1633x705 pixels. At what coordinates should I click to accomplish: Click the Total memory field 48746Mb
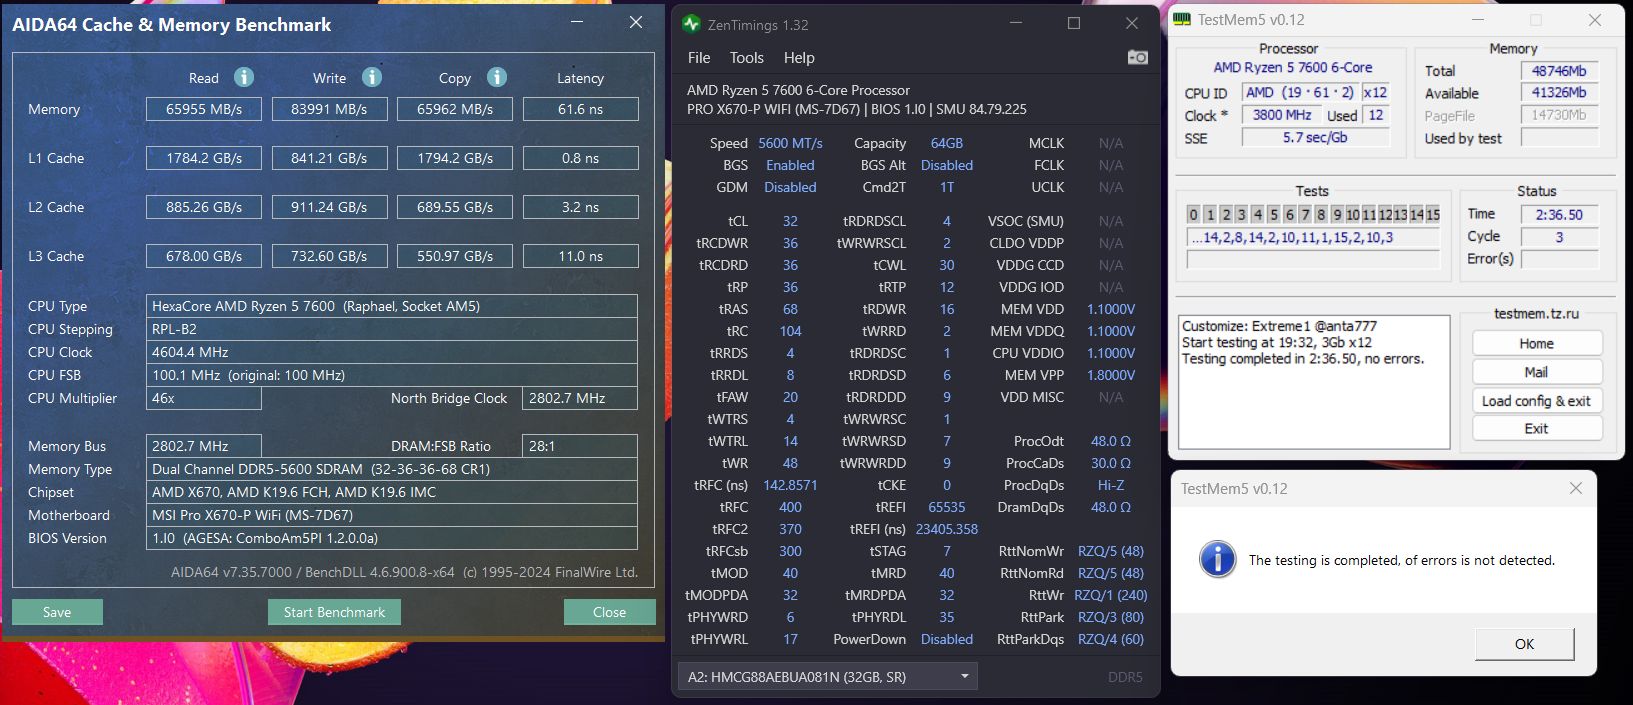click(1559, 71)
